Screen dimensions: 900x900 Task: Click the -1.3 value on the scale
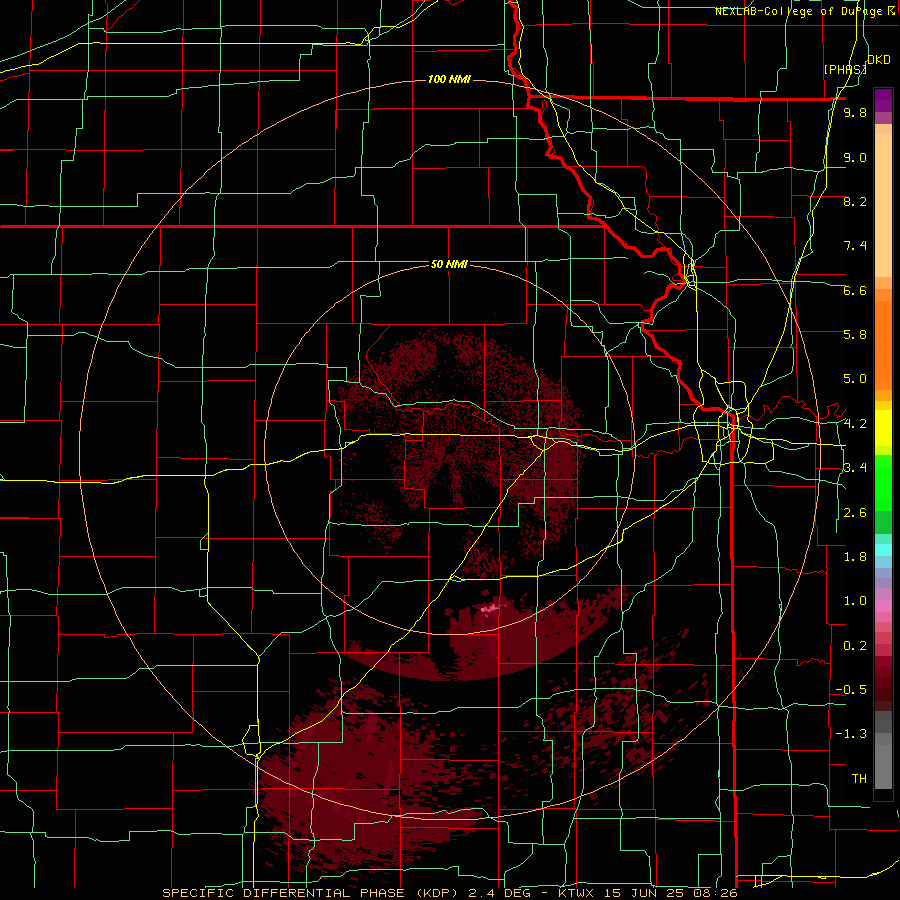[x=851, y=734]
